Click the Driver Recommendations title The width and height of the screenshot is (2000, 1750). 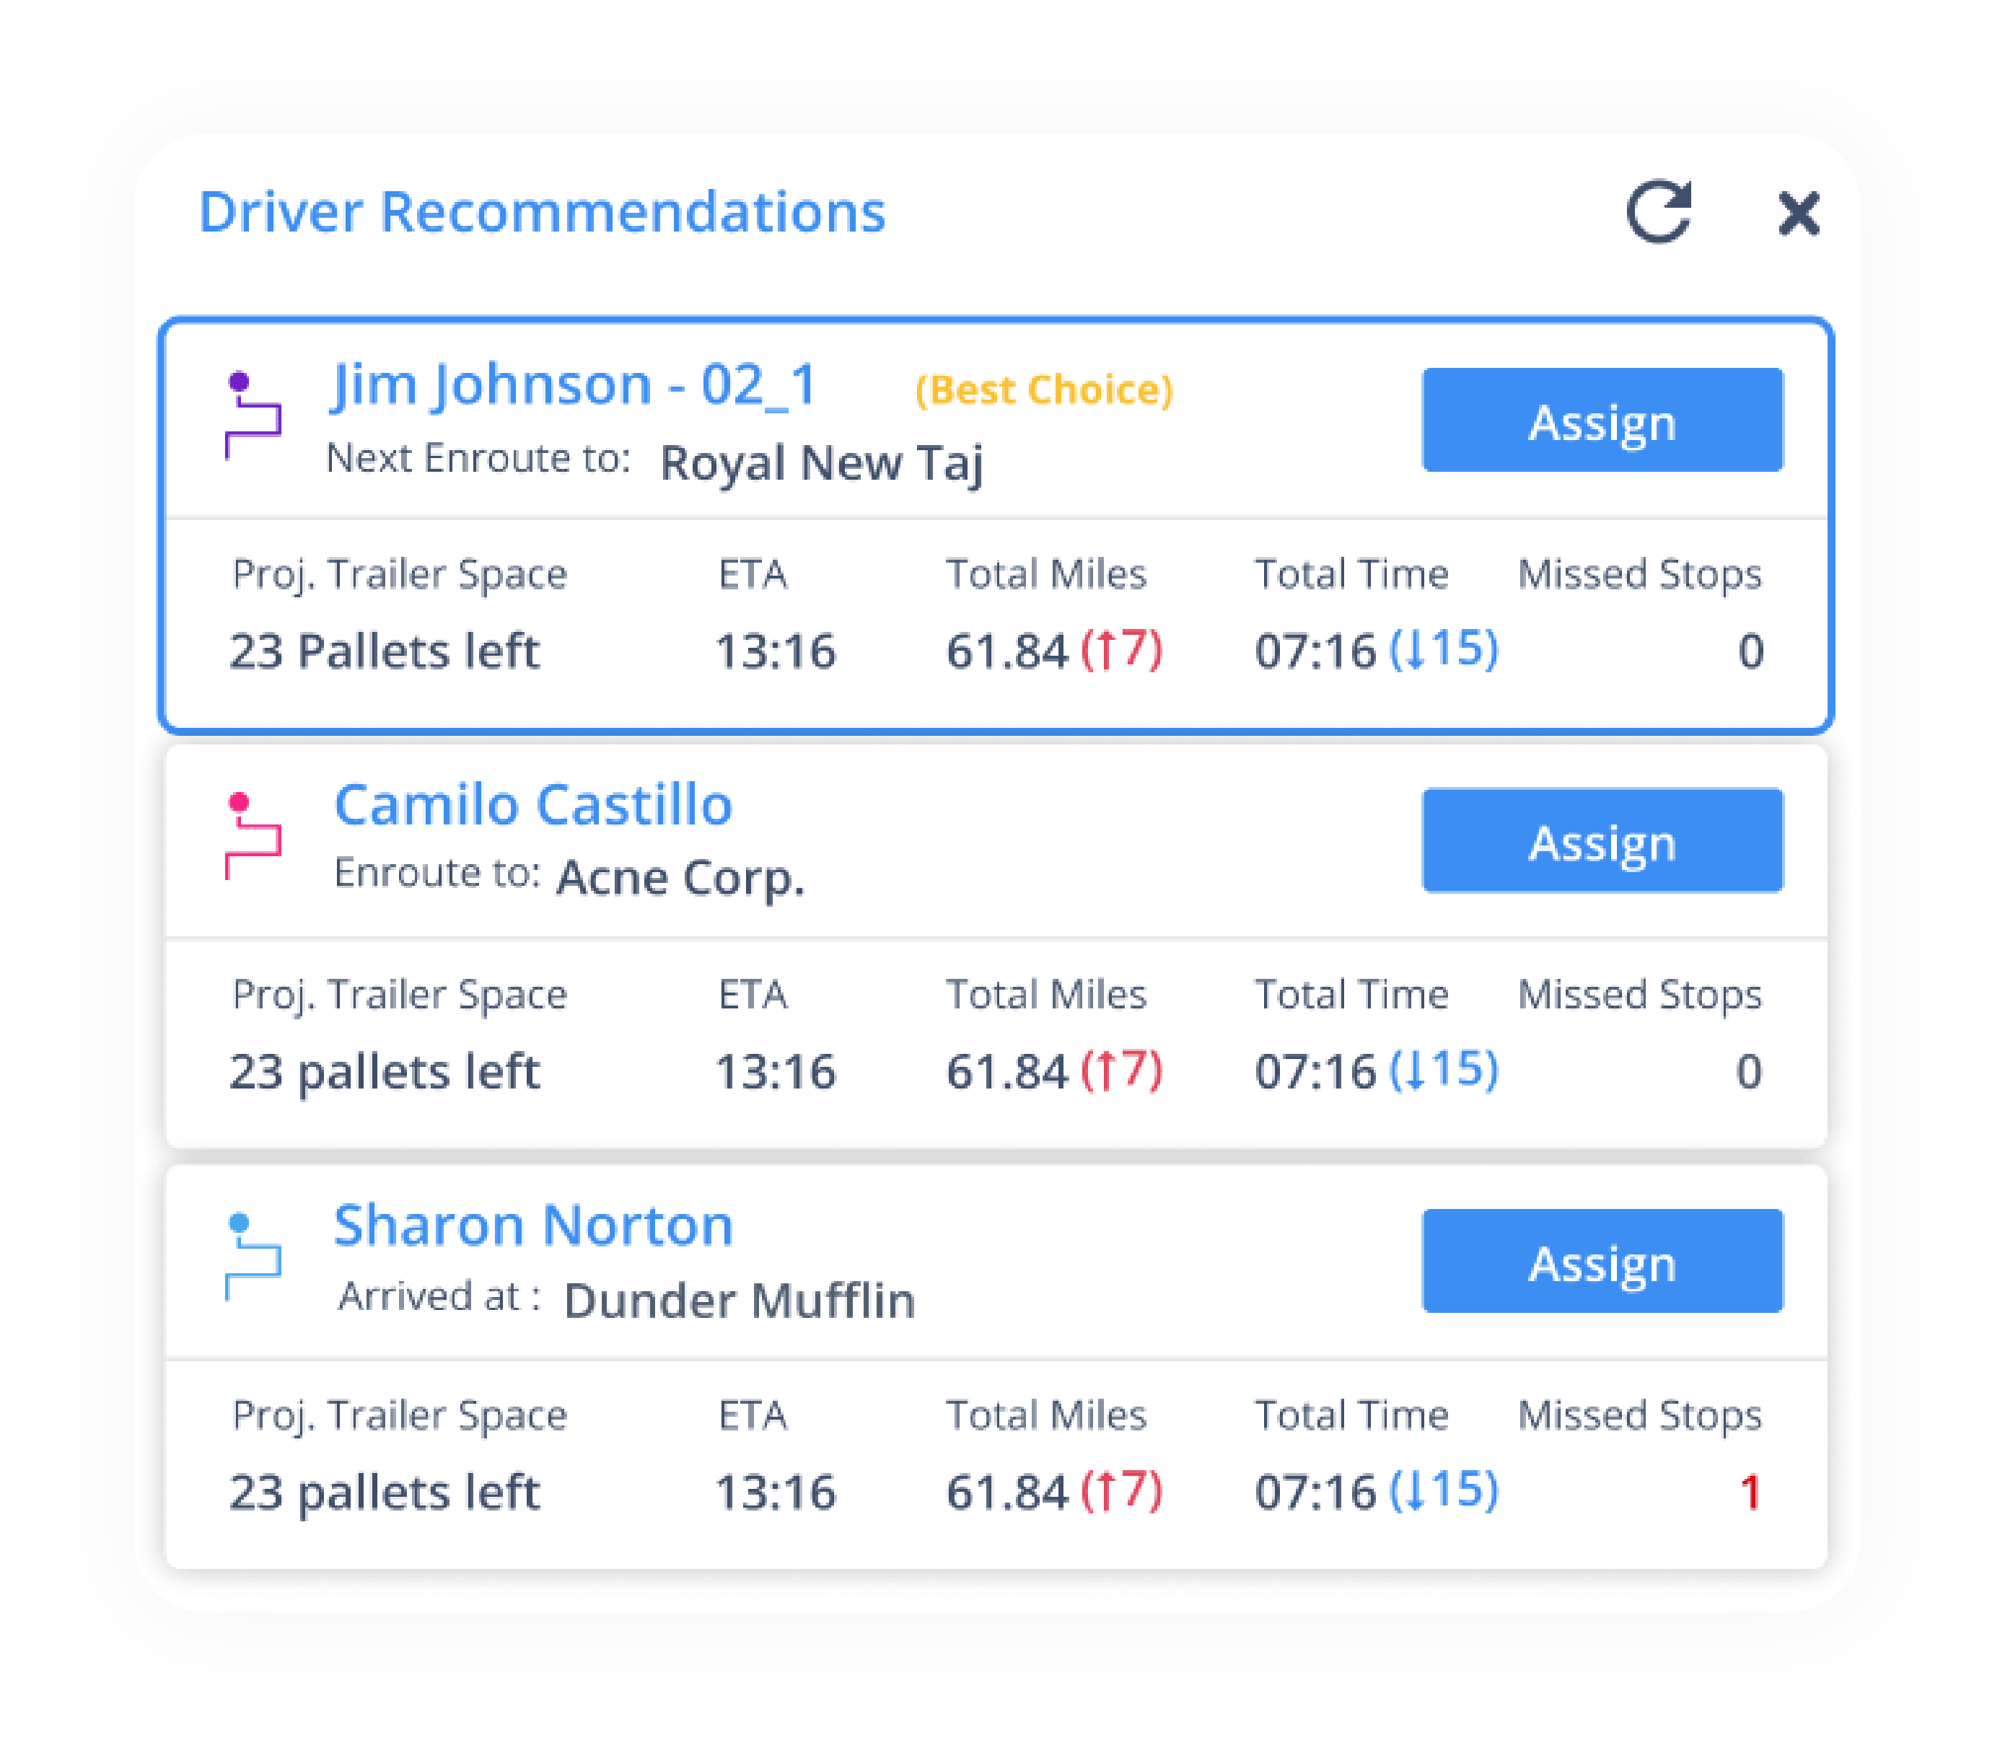click(542, 212)
